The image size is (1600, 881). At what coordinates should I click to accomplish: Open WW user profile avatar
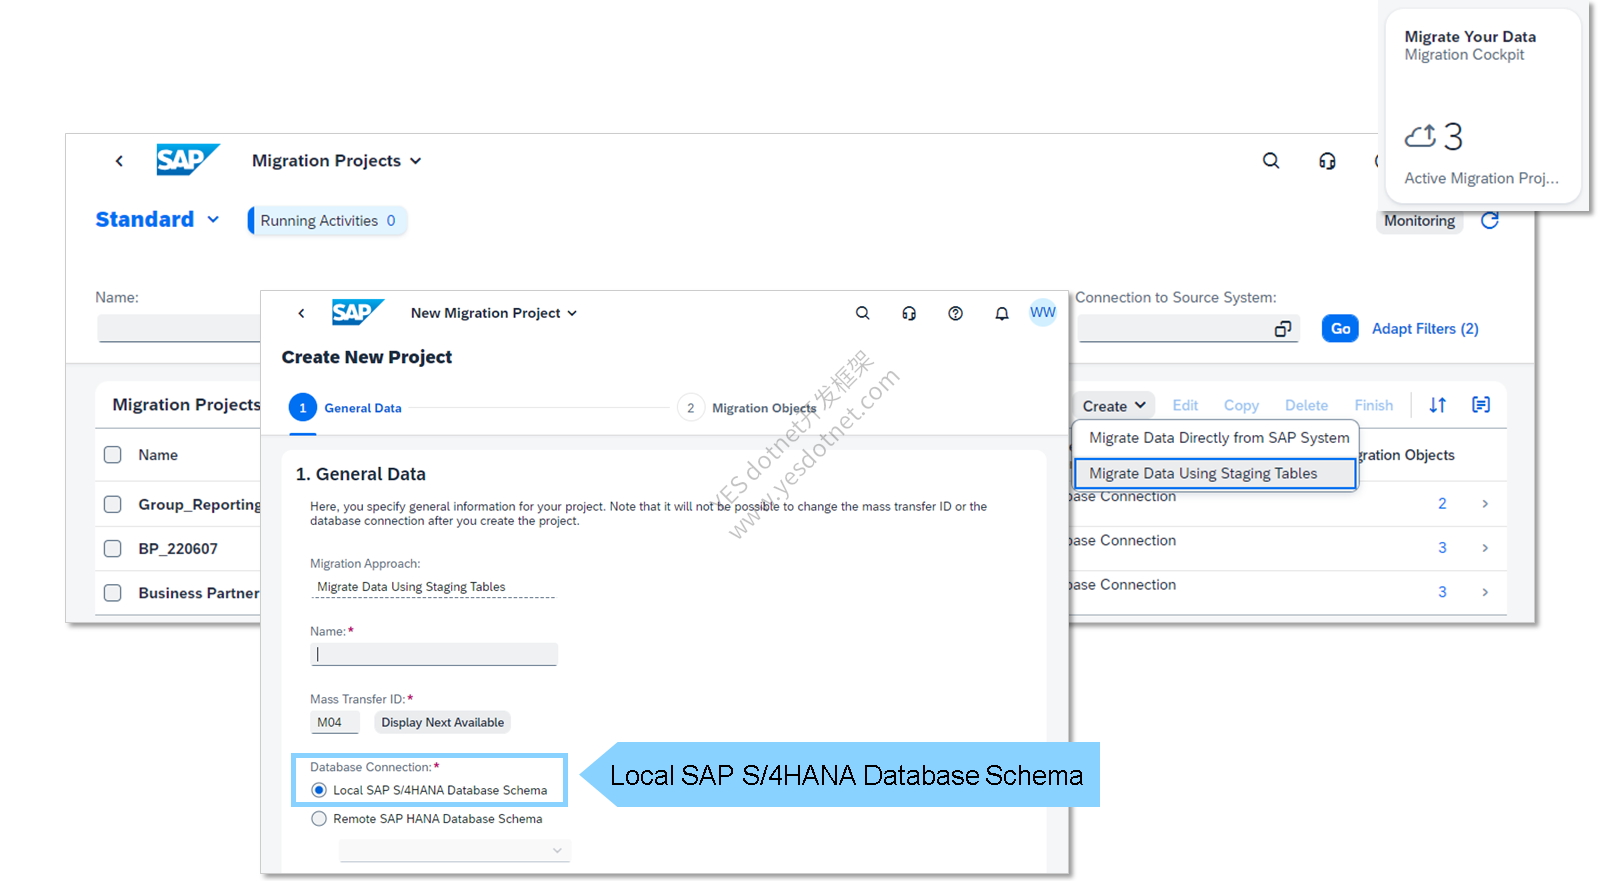click(x=1043, y=312)
